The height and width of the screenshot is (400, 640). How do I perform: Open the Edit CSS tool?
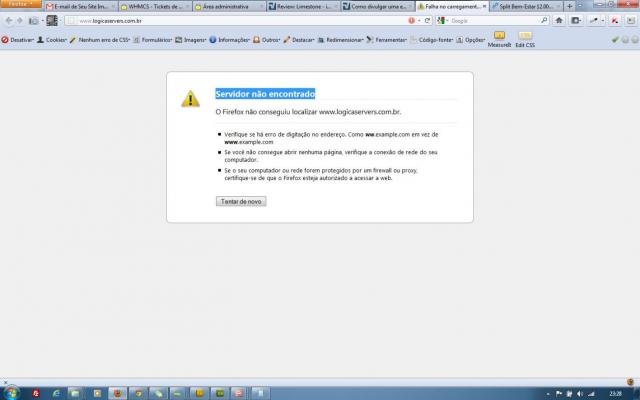525,39
